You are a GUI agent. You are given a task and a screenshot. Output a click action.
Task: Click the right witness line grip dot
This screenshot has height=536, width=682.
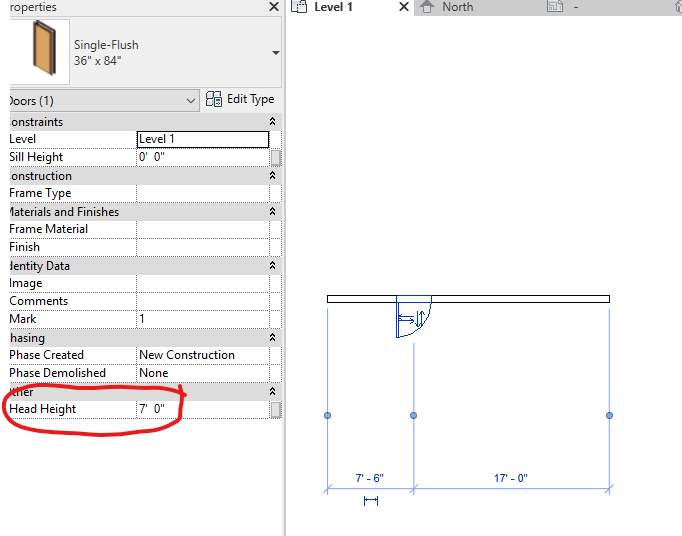pos(609,415)
